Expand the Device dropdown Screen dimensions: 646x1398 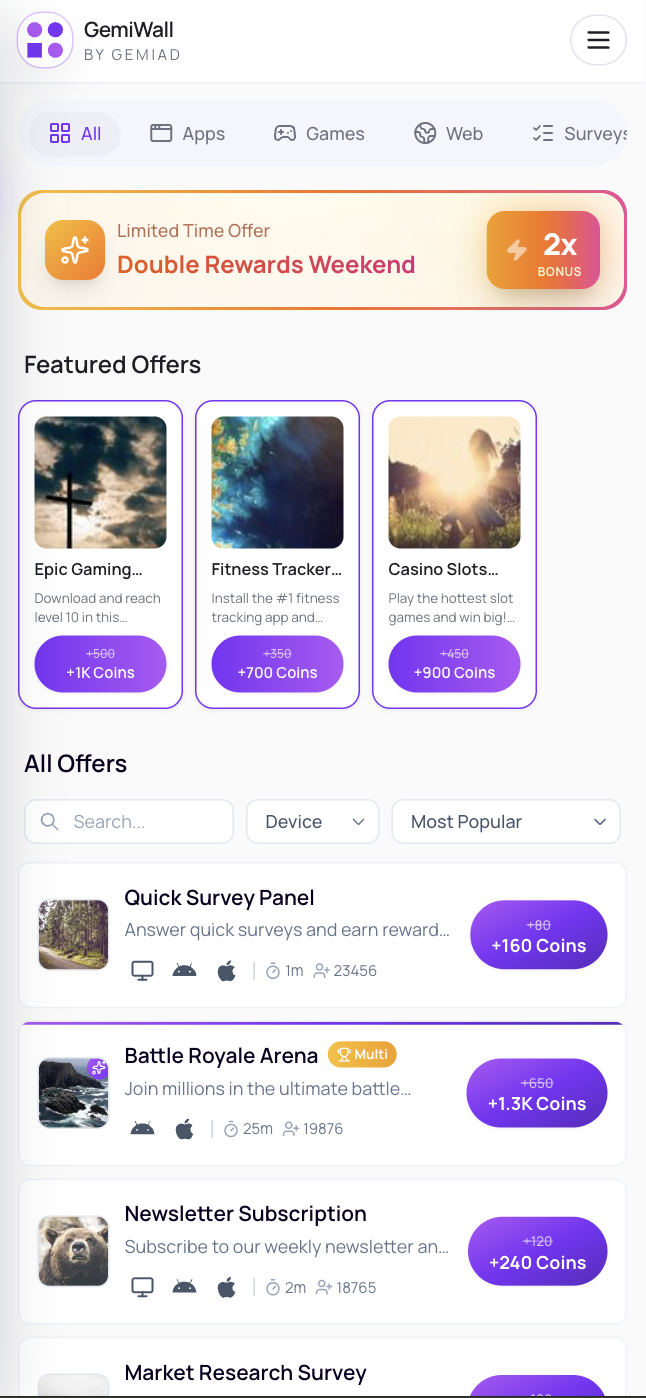[x=312, y=821]
